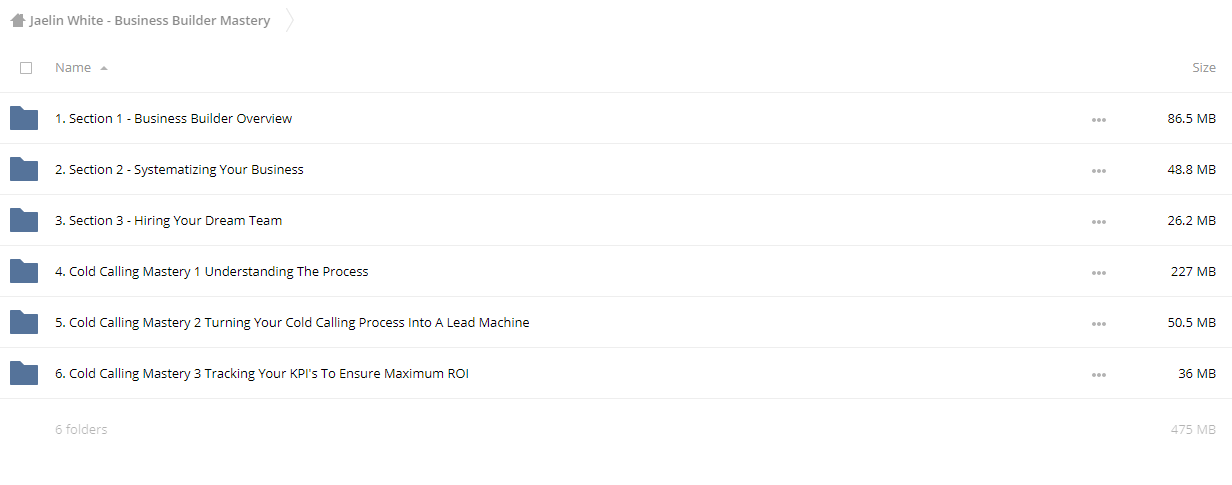This screenshot has height=485, width=1232.
Task: Open Section 1 - Business Builder Overview
Action: click(174, 118)
